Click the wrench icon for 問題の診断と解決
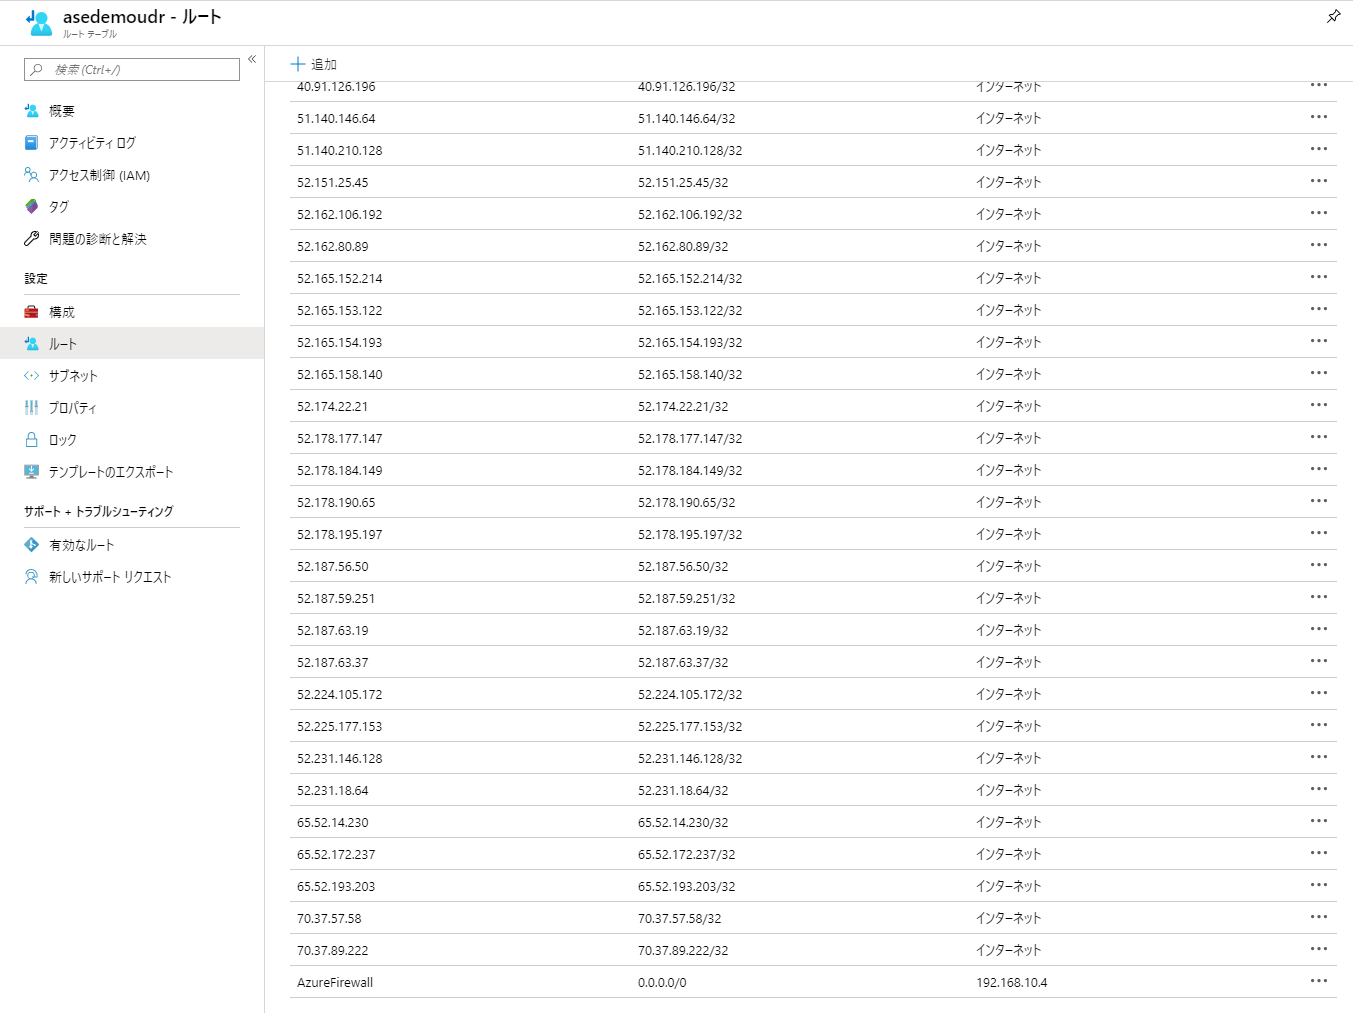 32,239
